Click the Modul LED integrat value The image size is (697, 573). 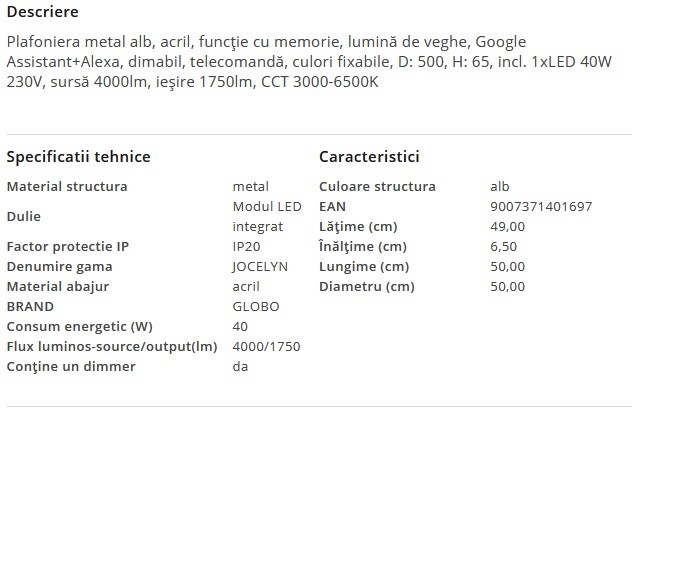[x=267, y=216]
